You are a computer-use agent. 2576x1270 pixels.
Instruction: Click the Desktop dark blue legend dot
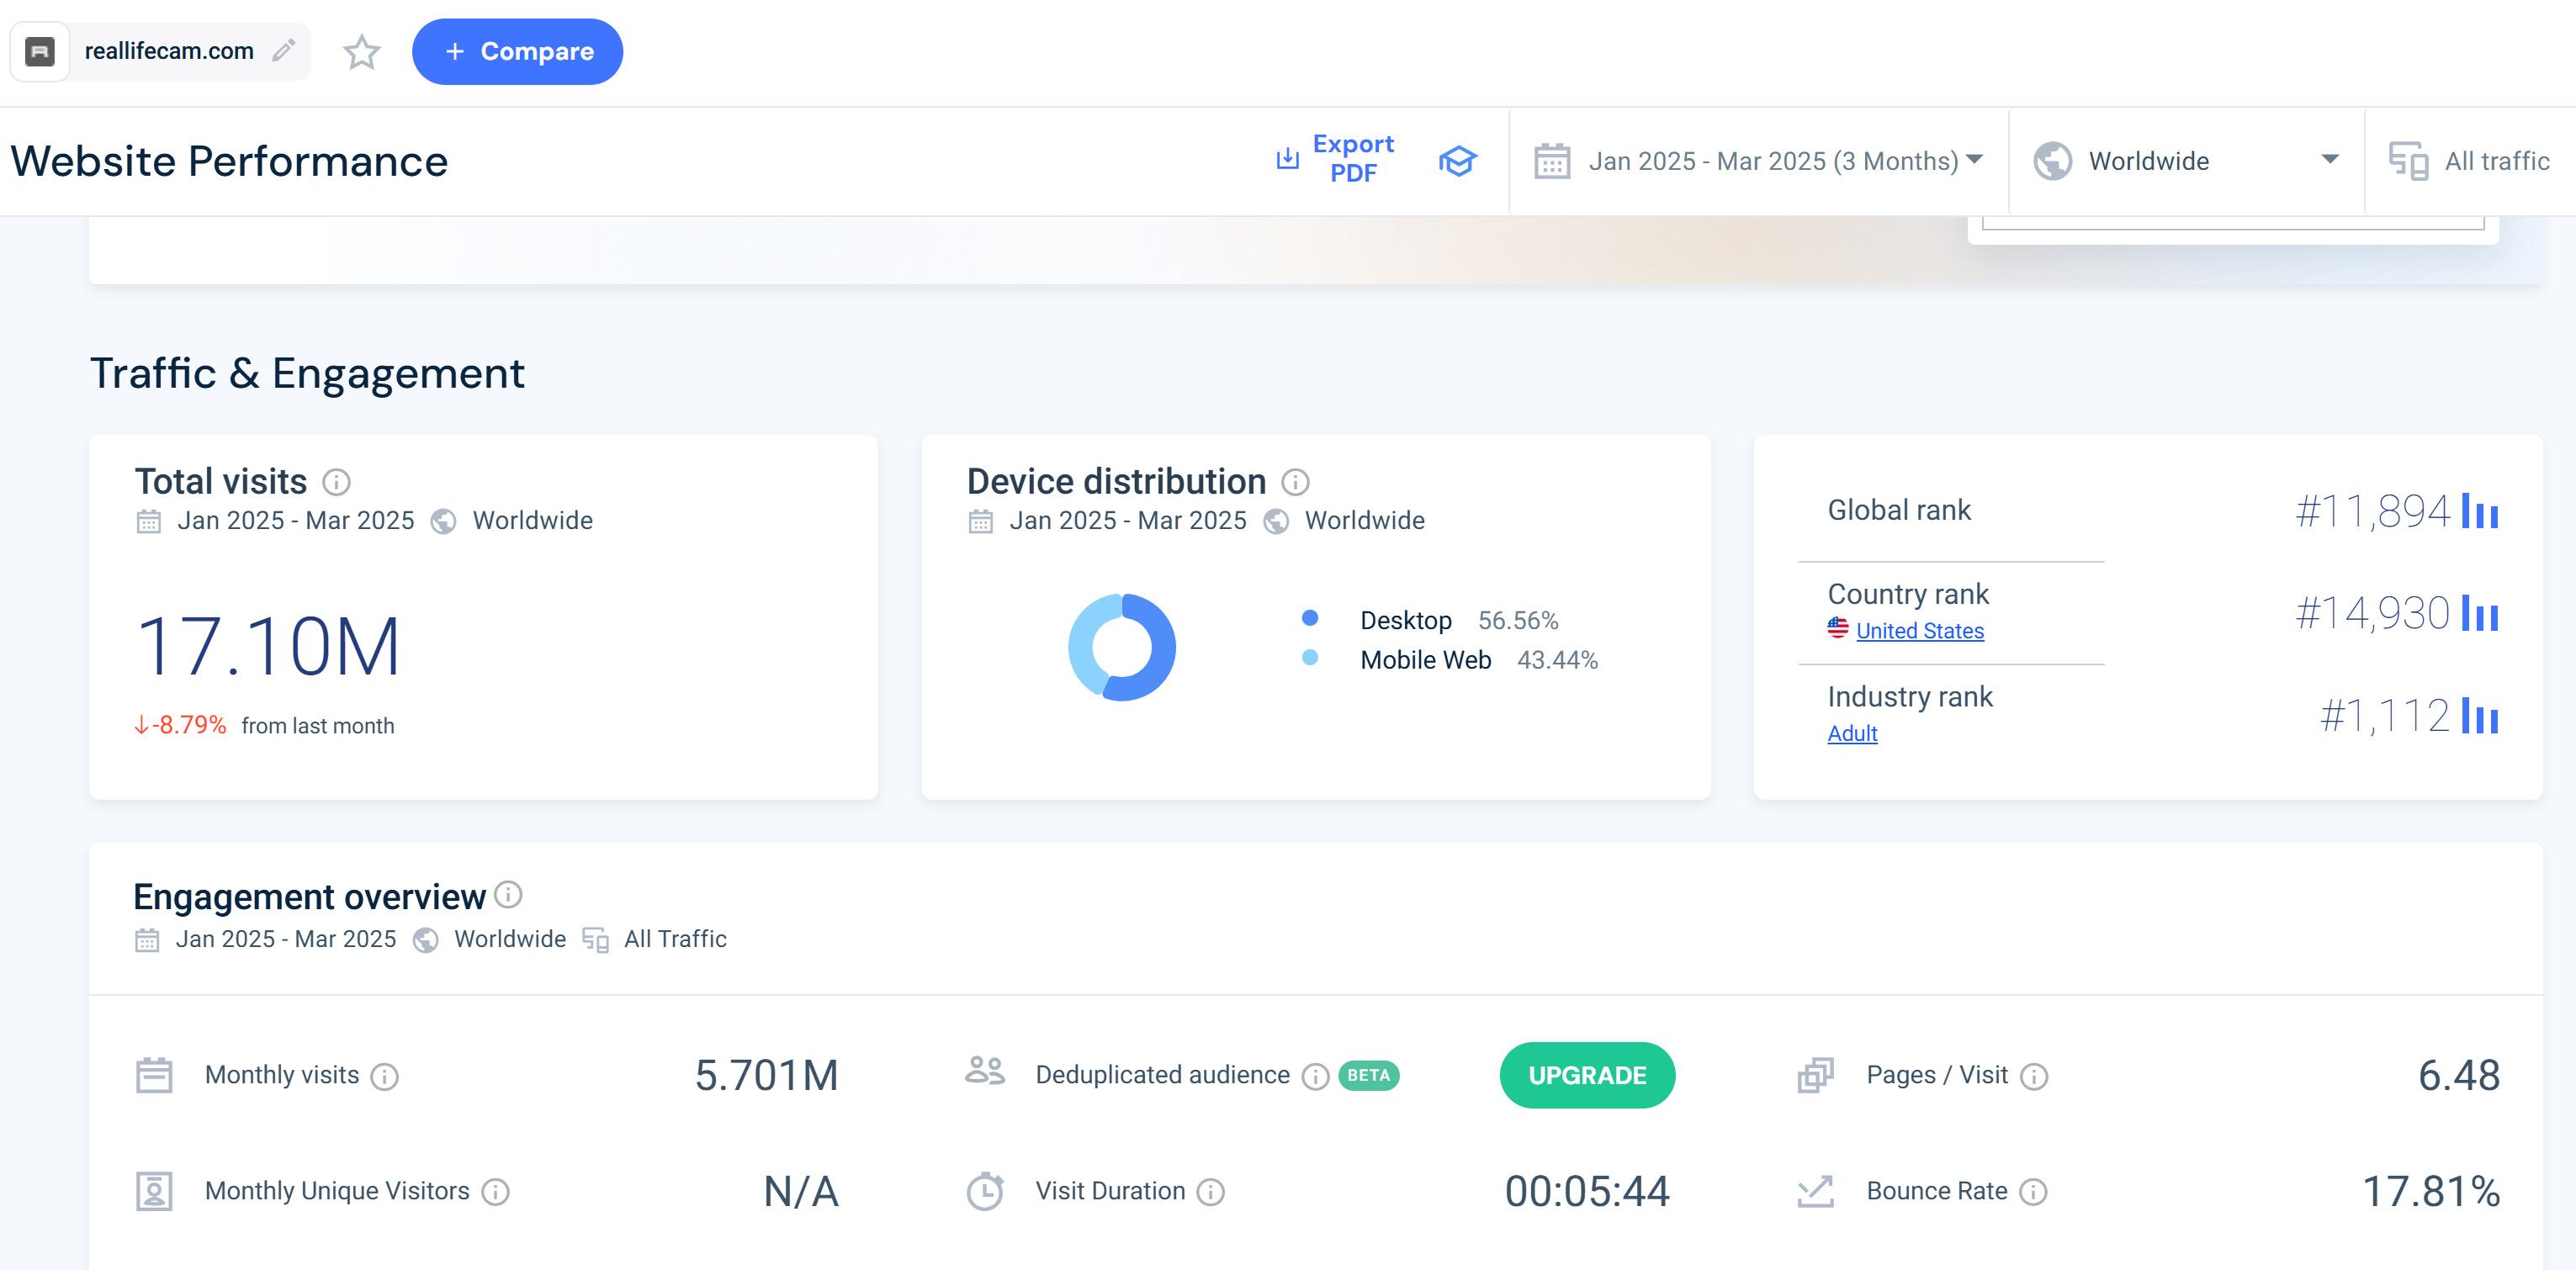[1310, 618]
